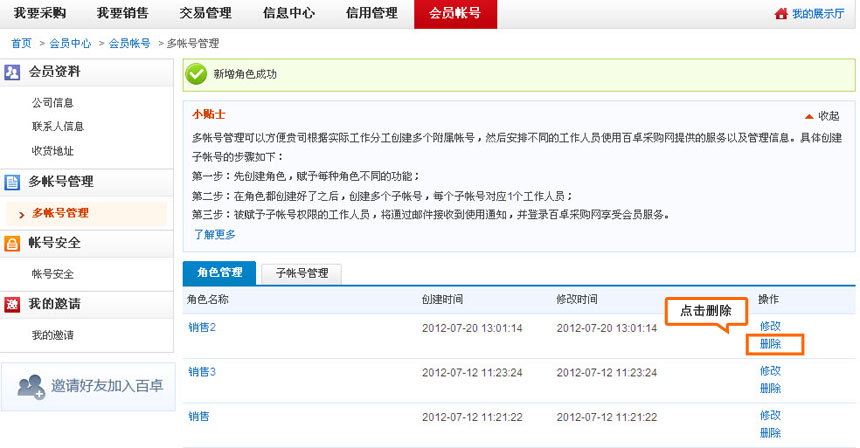Collapse the tips box with 收起
Screen dimensions: 860x448
(822, 116)
